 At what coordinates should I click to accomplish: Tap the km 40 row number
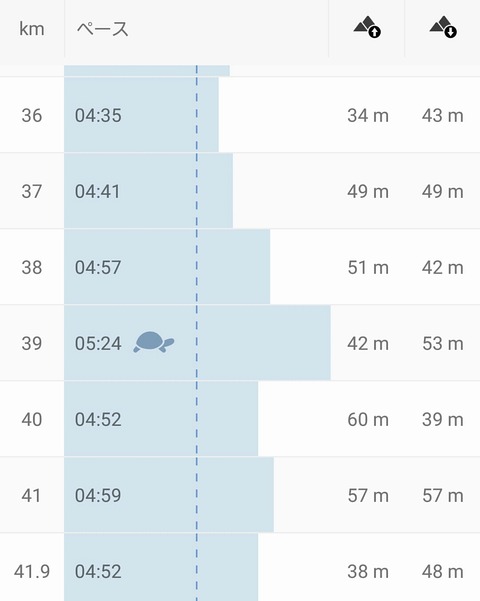tap(32, 419)
